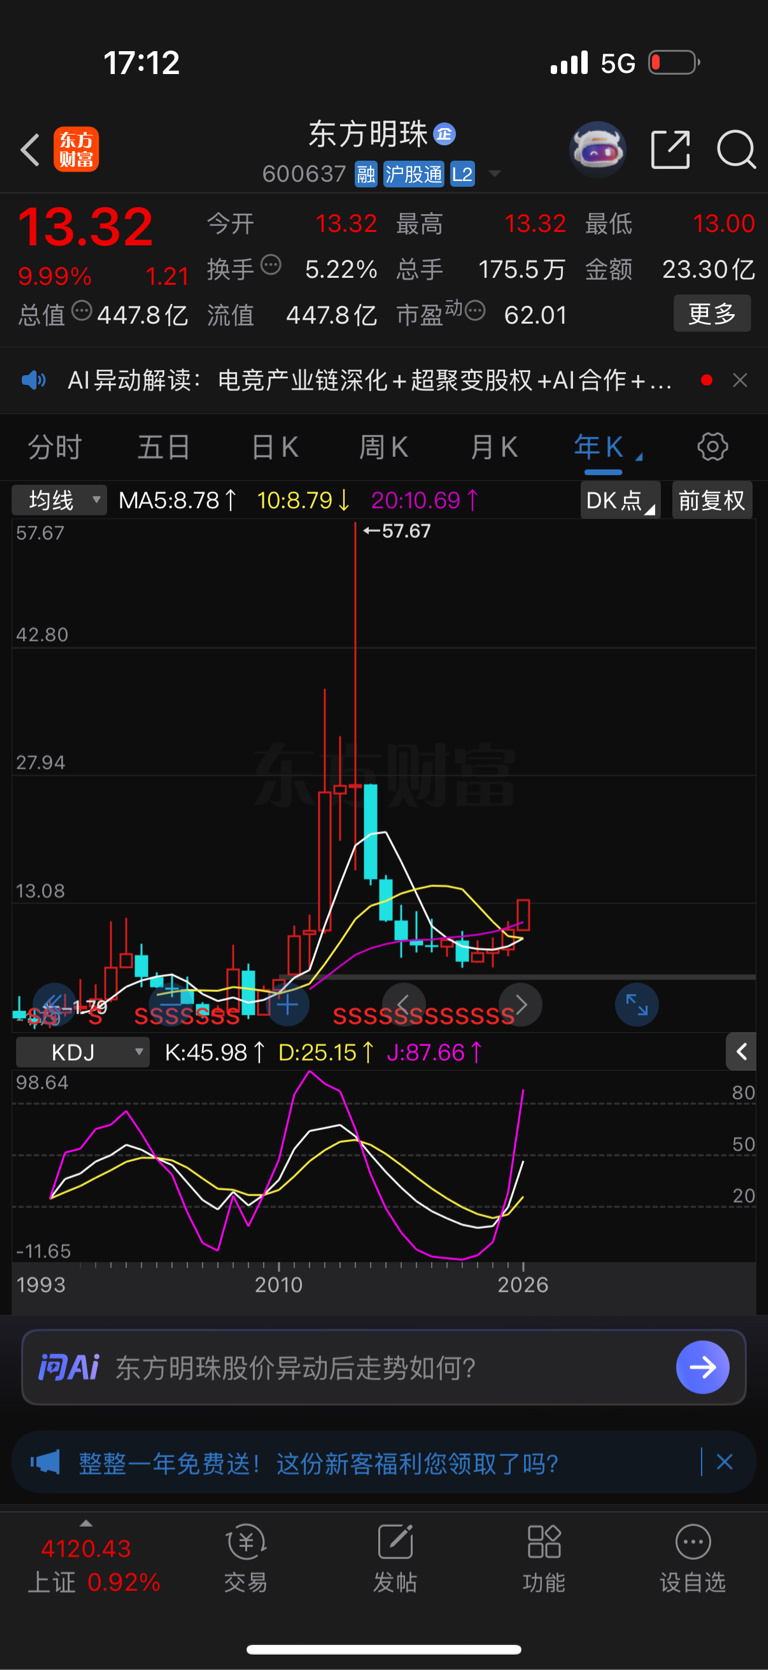The width and height of the screenshot is (768, 1670).
Task: Switch to 分时 chart tab
Action: pyautogui.click(x=54, y=447)
